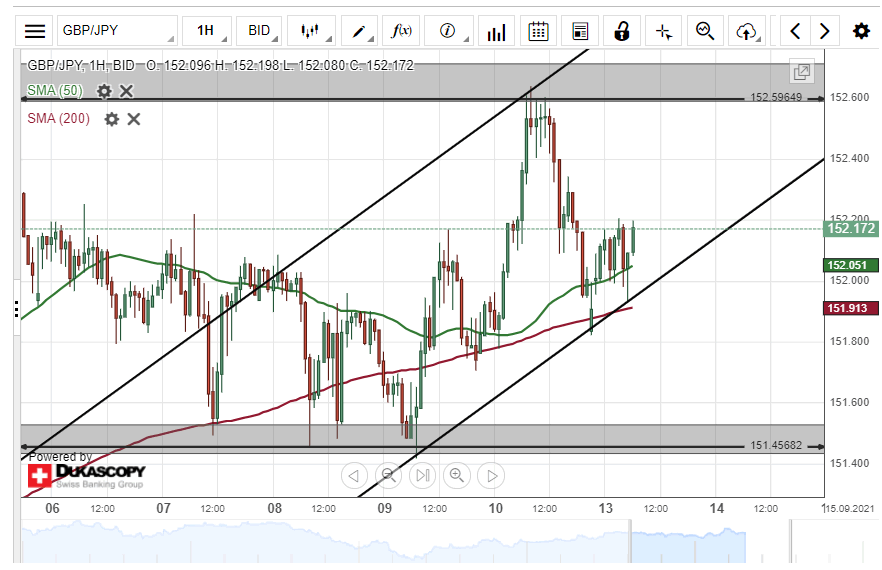Click the bar chart volume icon
This screenshot has width=882, height=570.
[496, 30]
